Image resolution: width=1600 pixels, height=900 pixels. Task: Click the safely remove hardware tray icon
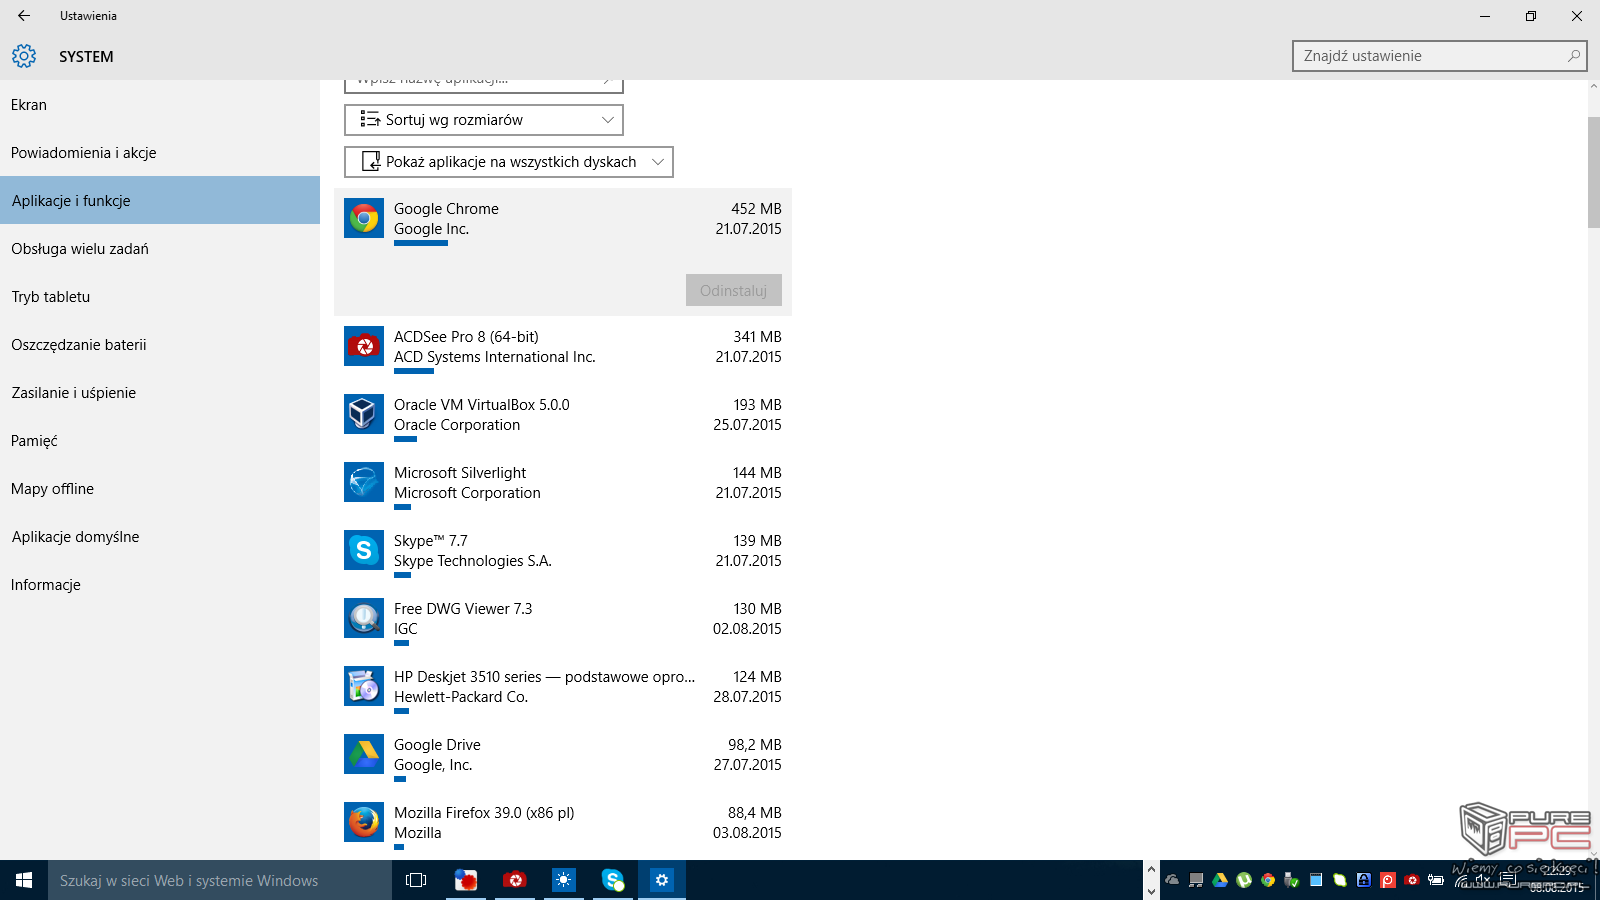click(1292, 880)
